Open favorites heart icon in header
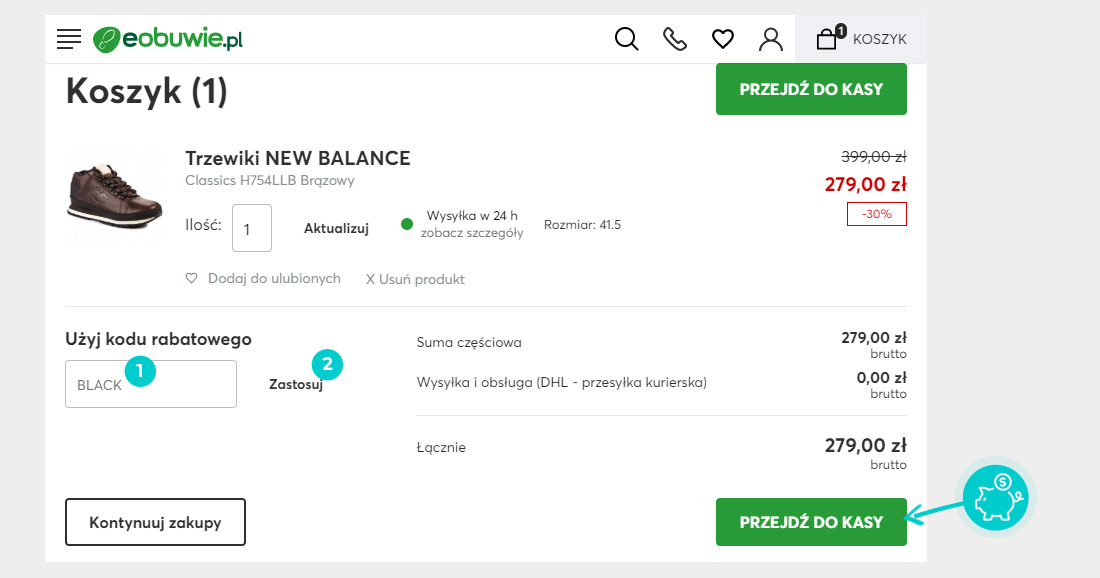 [x=723, y=39]
